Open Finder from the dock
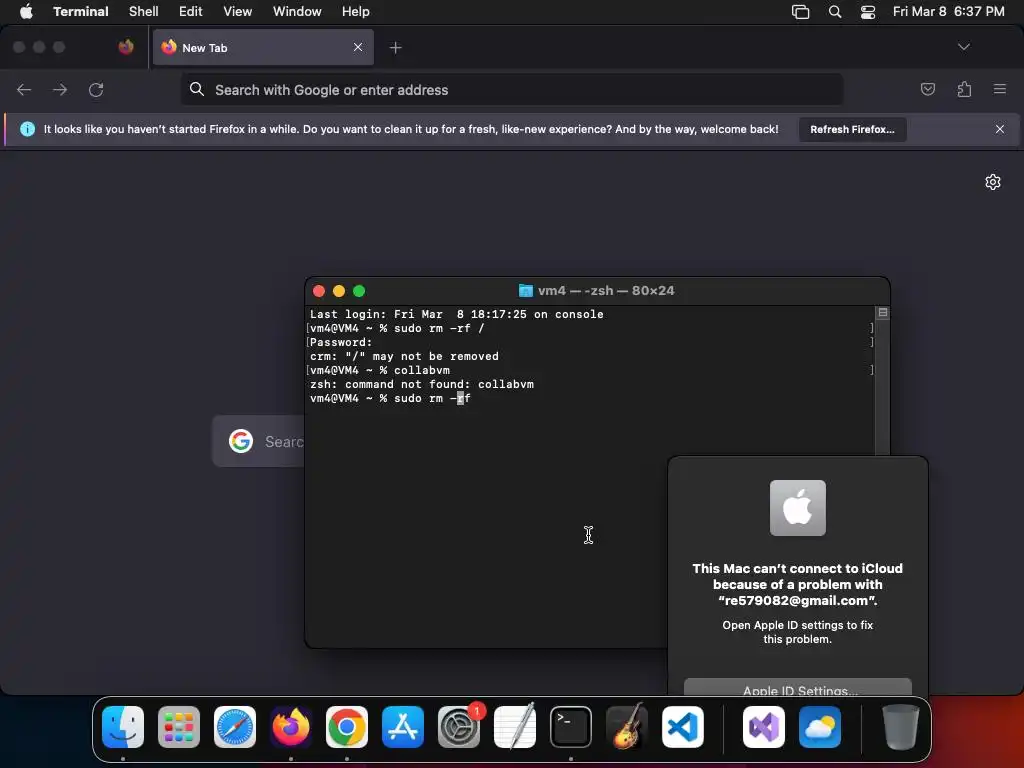The height and width of the screenshot is (768, 1024). coord(123,726)
